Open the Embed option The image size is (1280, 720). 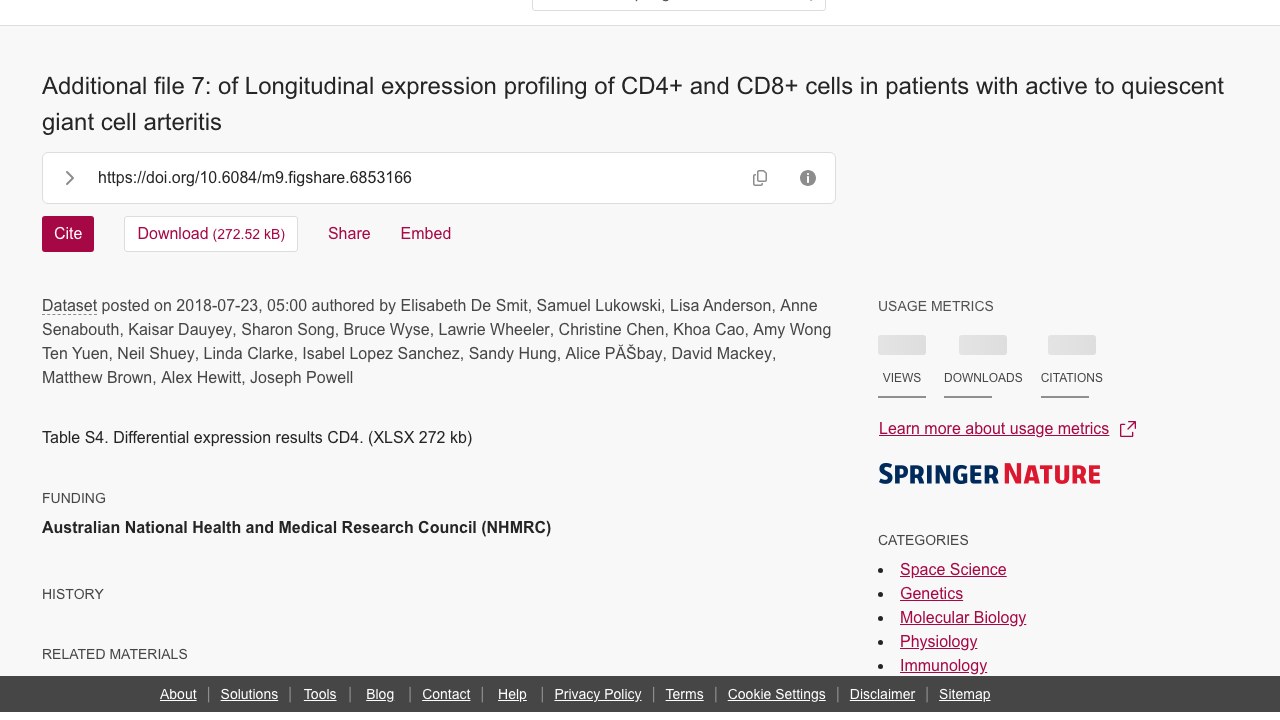click(x=426, y=234)
